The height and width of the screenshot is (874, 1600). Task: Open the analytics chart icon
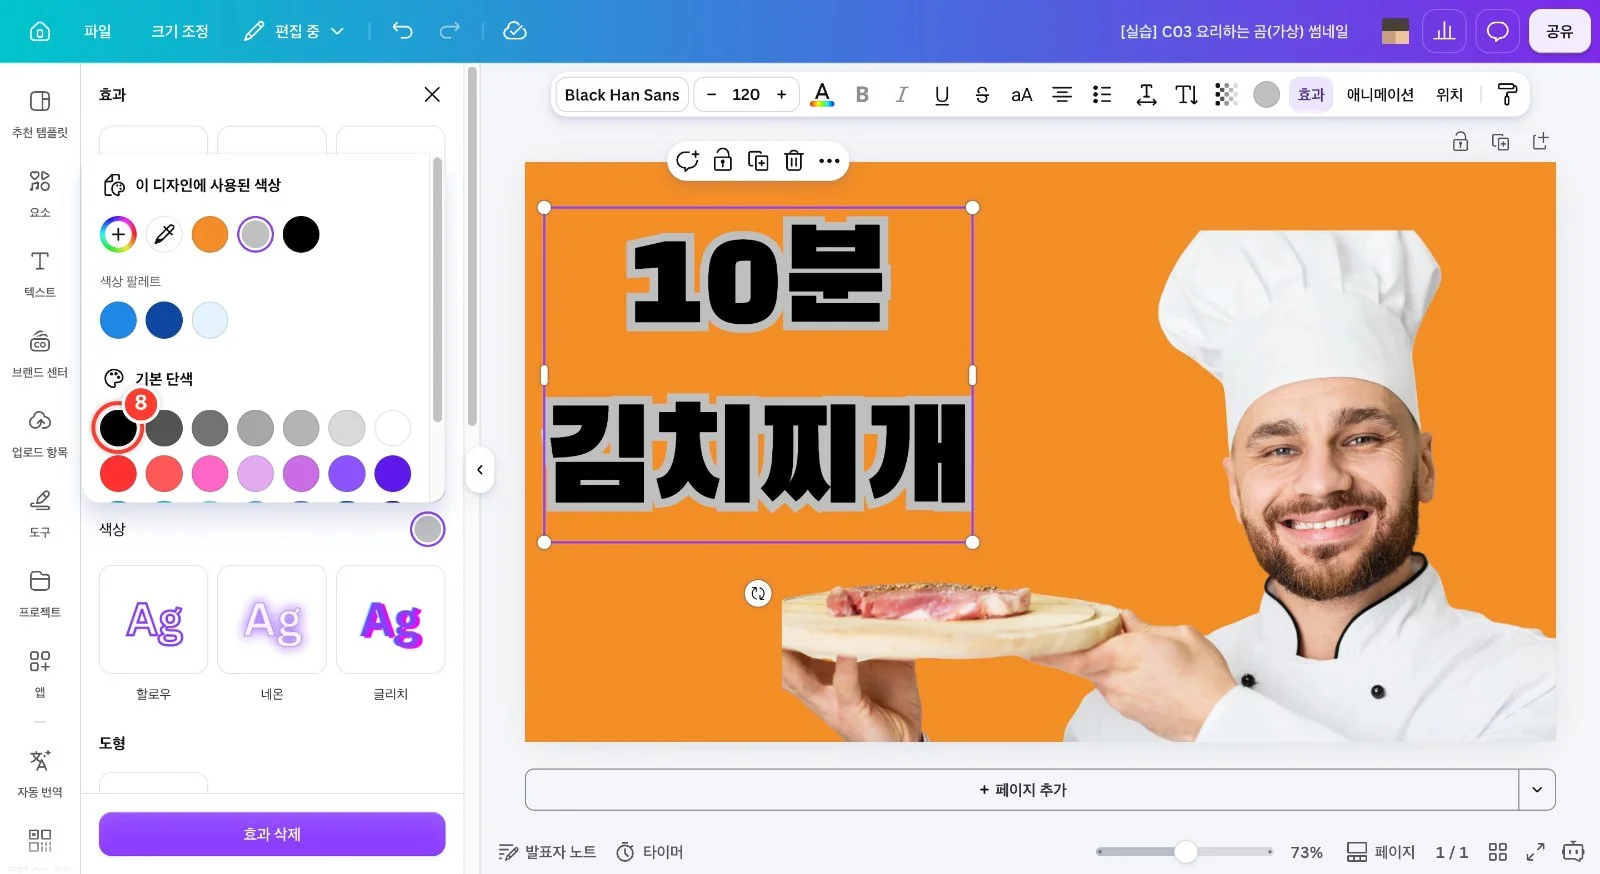click(x=1444, y=31)
